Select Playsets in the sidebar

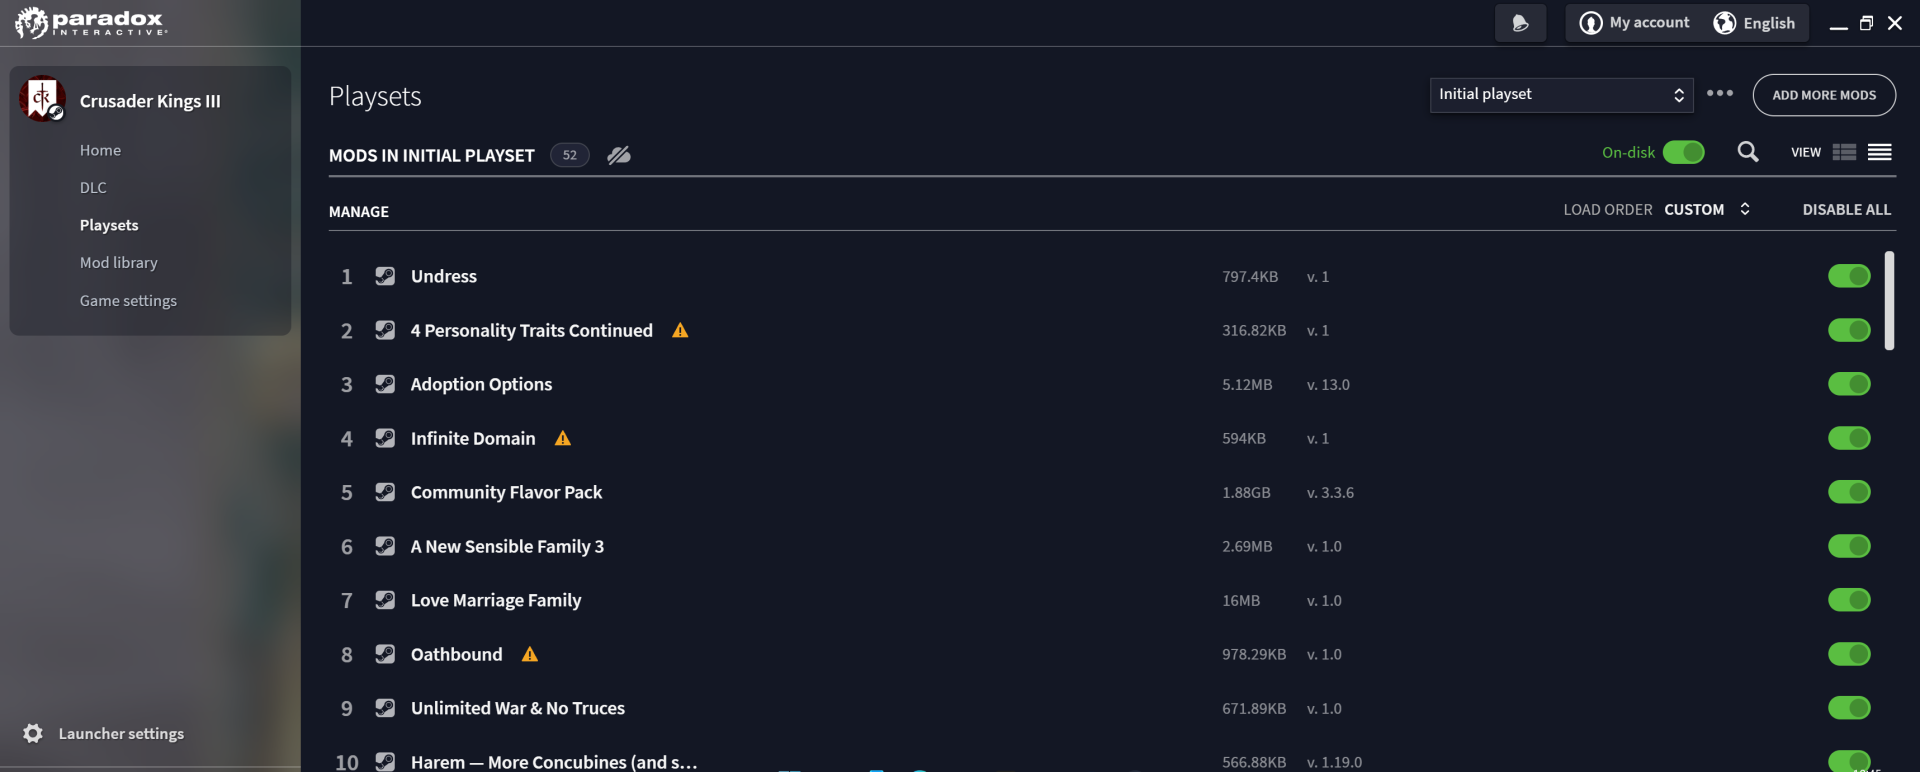point(109,225)
